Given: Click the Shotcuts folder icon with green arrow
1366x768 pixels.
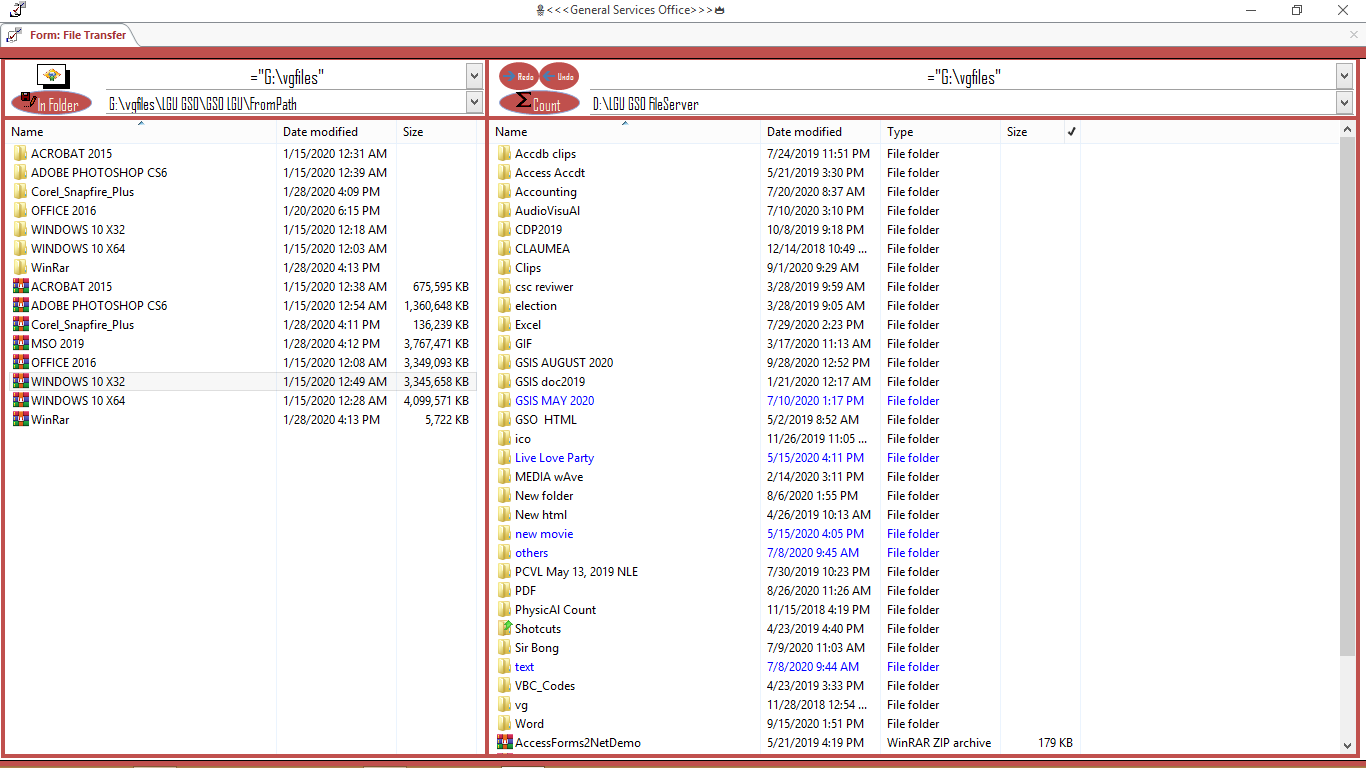Looking at the screenshot, I should [x=504, y=629].
